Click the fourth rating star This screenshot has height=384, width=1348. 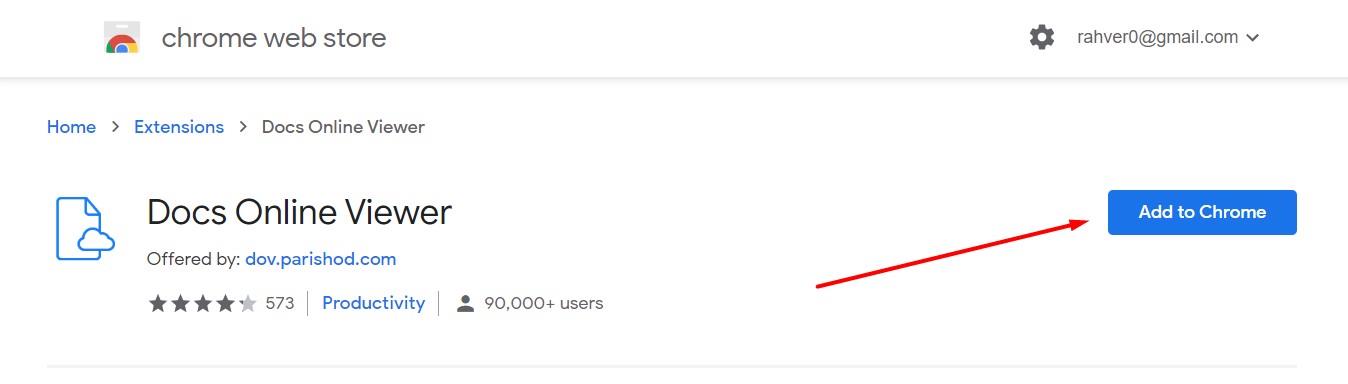click(x=225, y=303)
